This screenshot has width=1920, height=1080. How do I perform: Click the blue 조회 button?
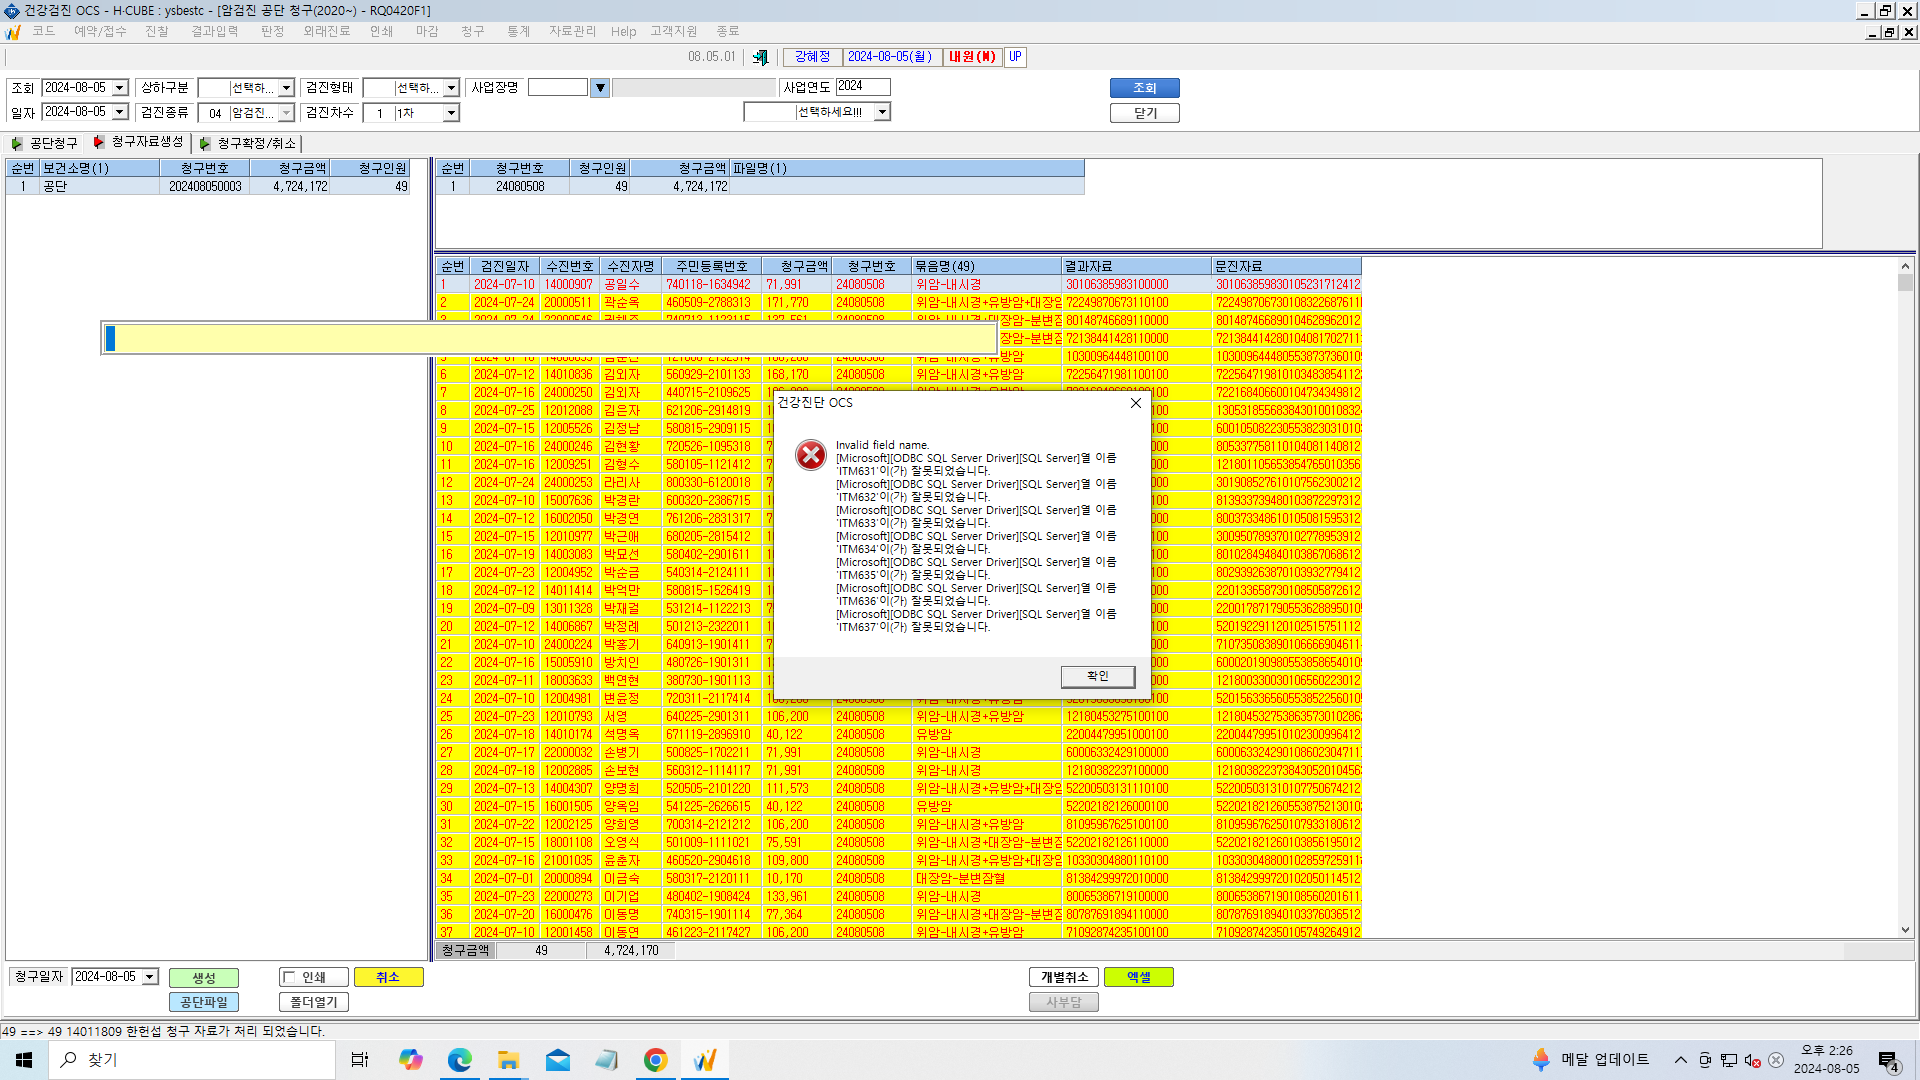(1144, 88)
